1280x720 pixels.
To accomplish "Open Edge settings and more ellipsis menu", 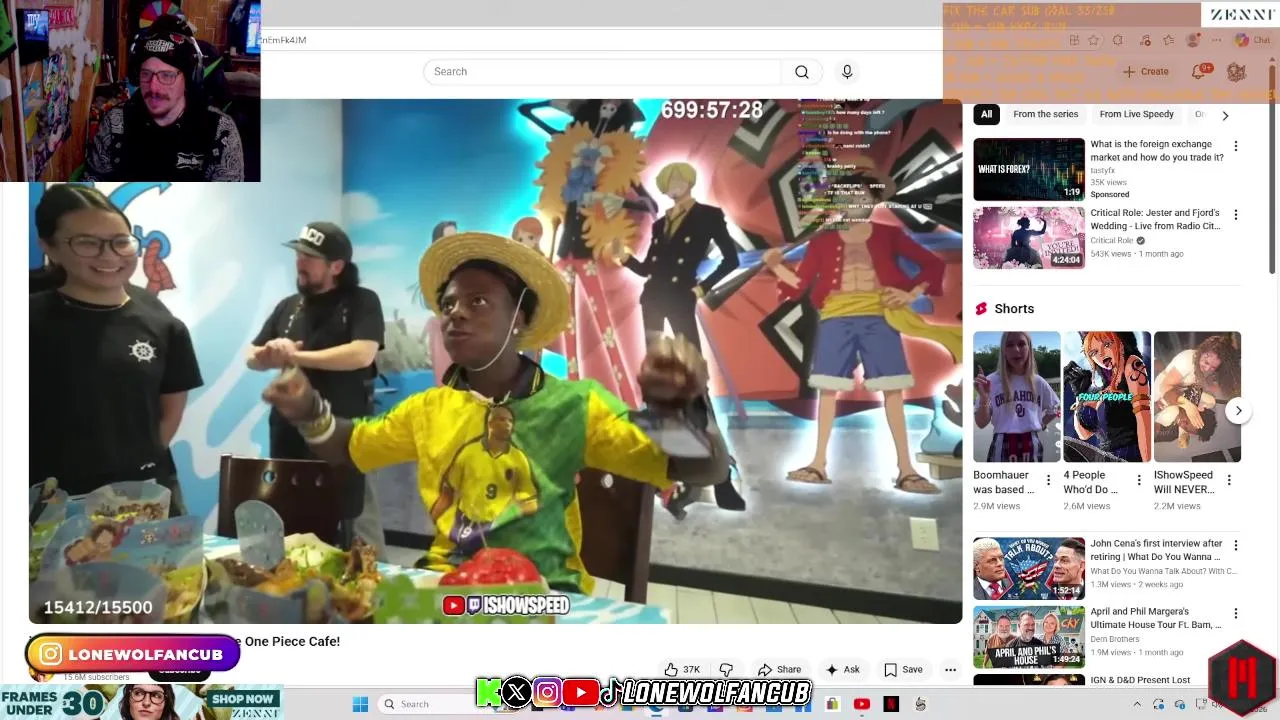I will (1216, 40).
